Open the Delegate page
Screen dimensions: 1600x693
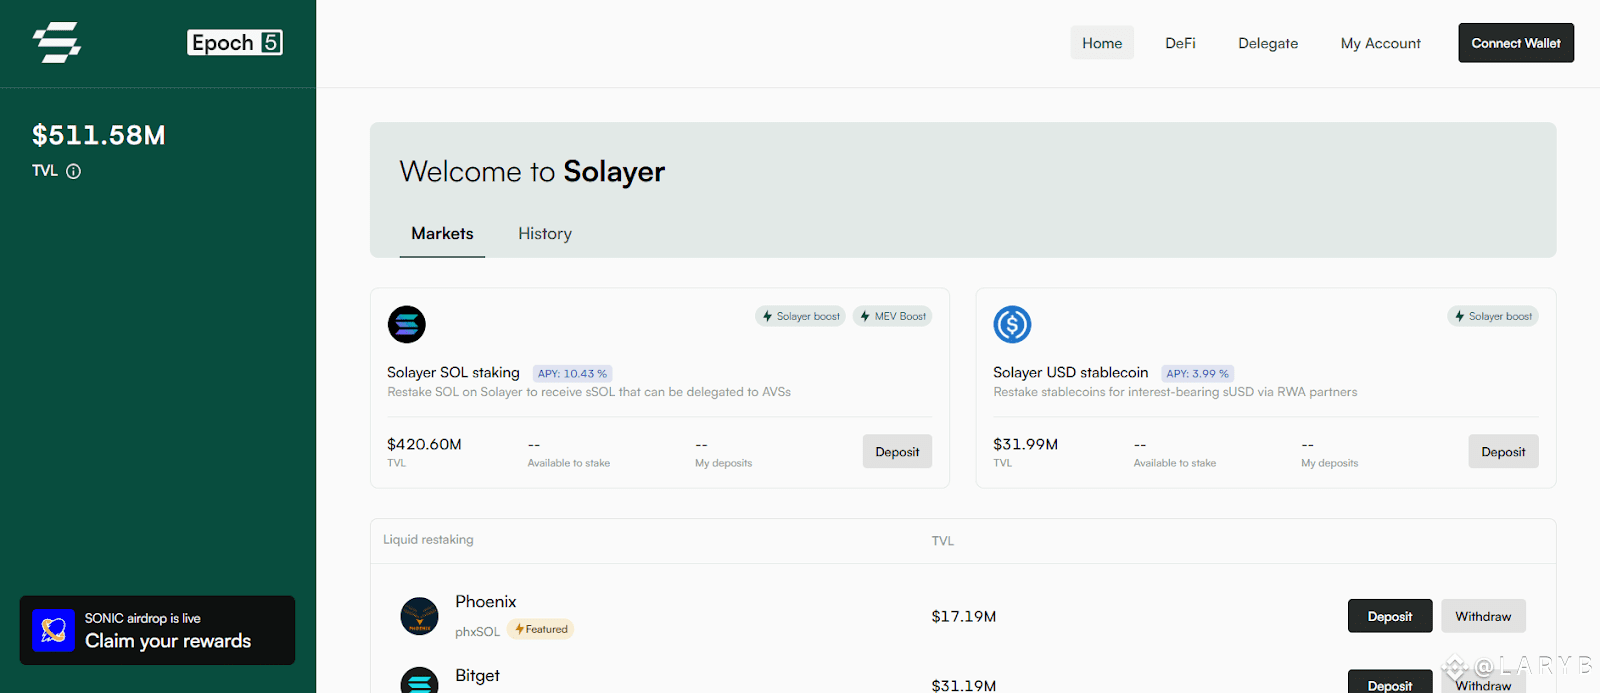pos(1268,43)
